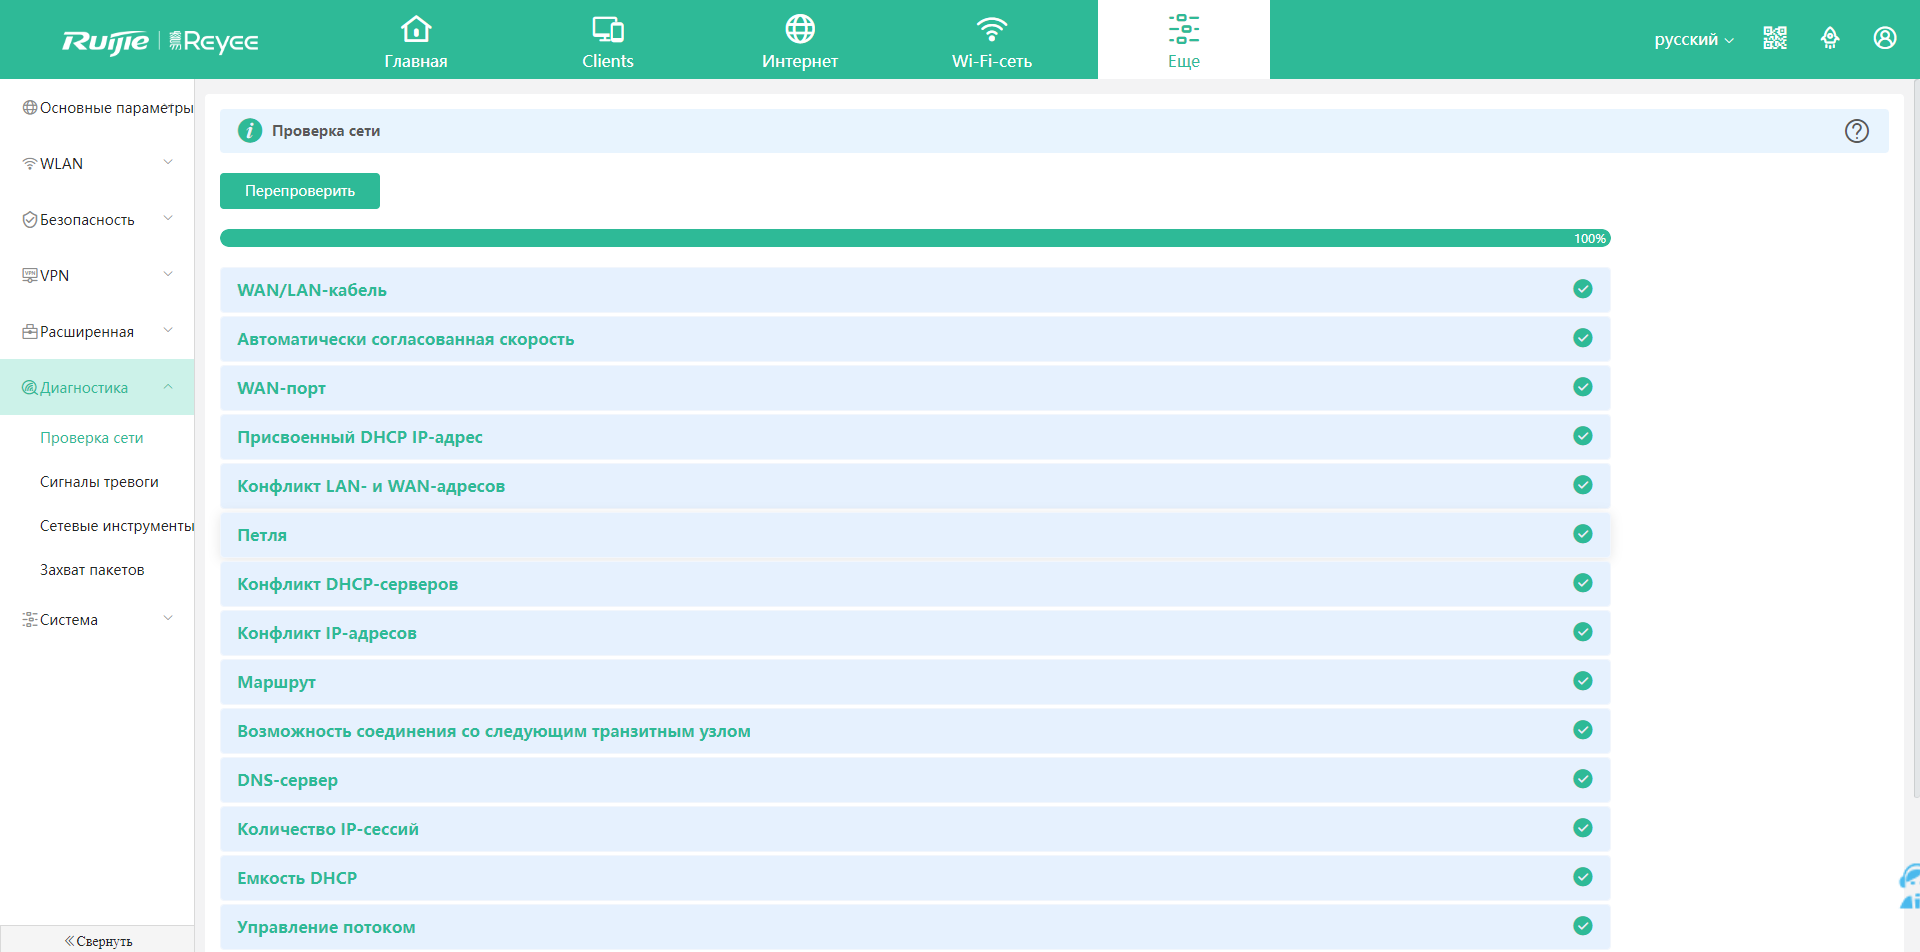This screenshot has width=1920, height=952.
Task: Switch to the Clients tab
Action: tap(608, 40)
